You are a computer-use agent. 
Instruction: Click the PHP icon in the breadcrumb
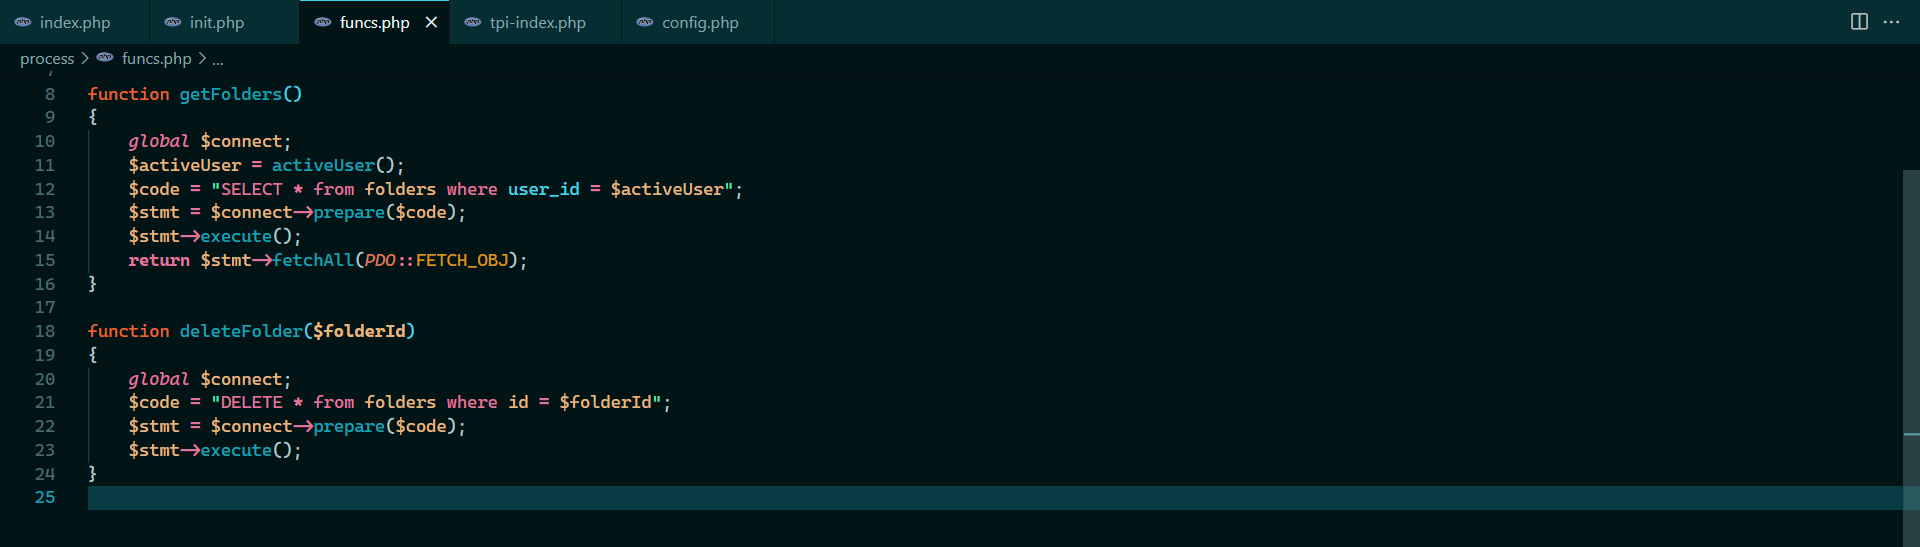coord(105,57)
